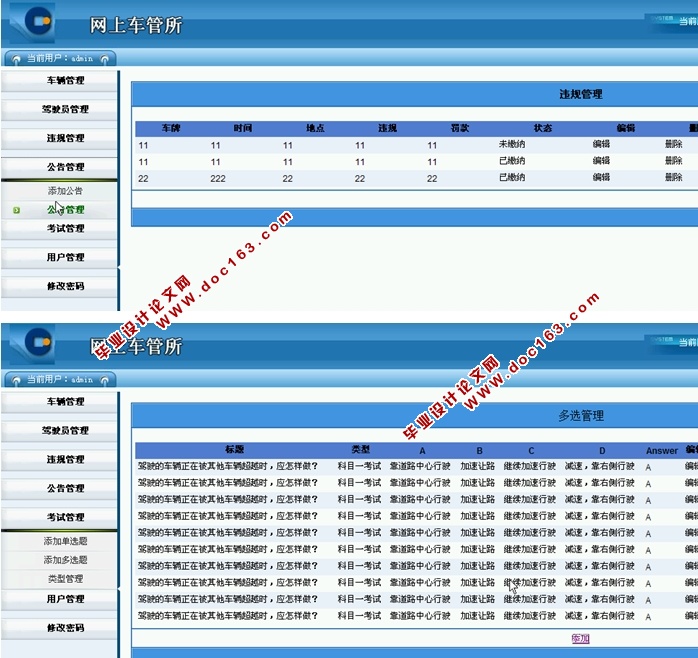Edit the violation row with status 未缴纳

coord(601,144)
